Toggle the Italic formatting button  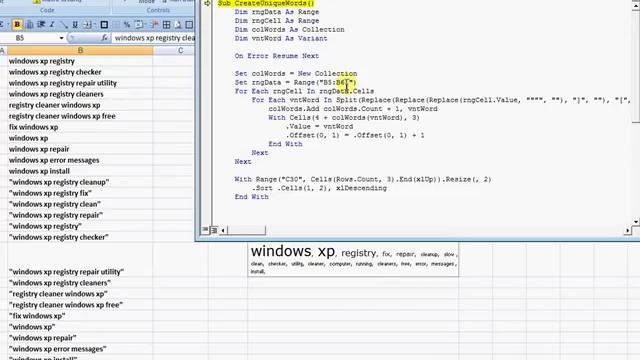[52, 25]
